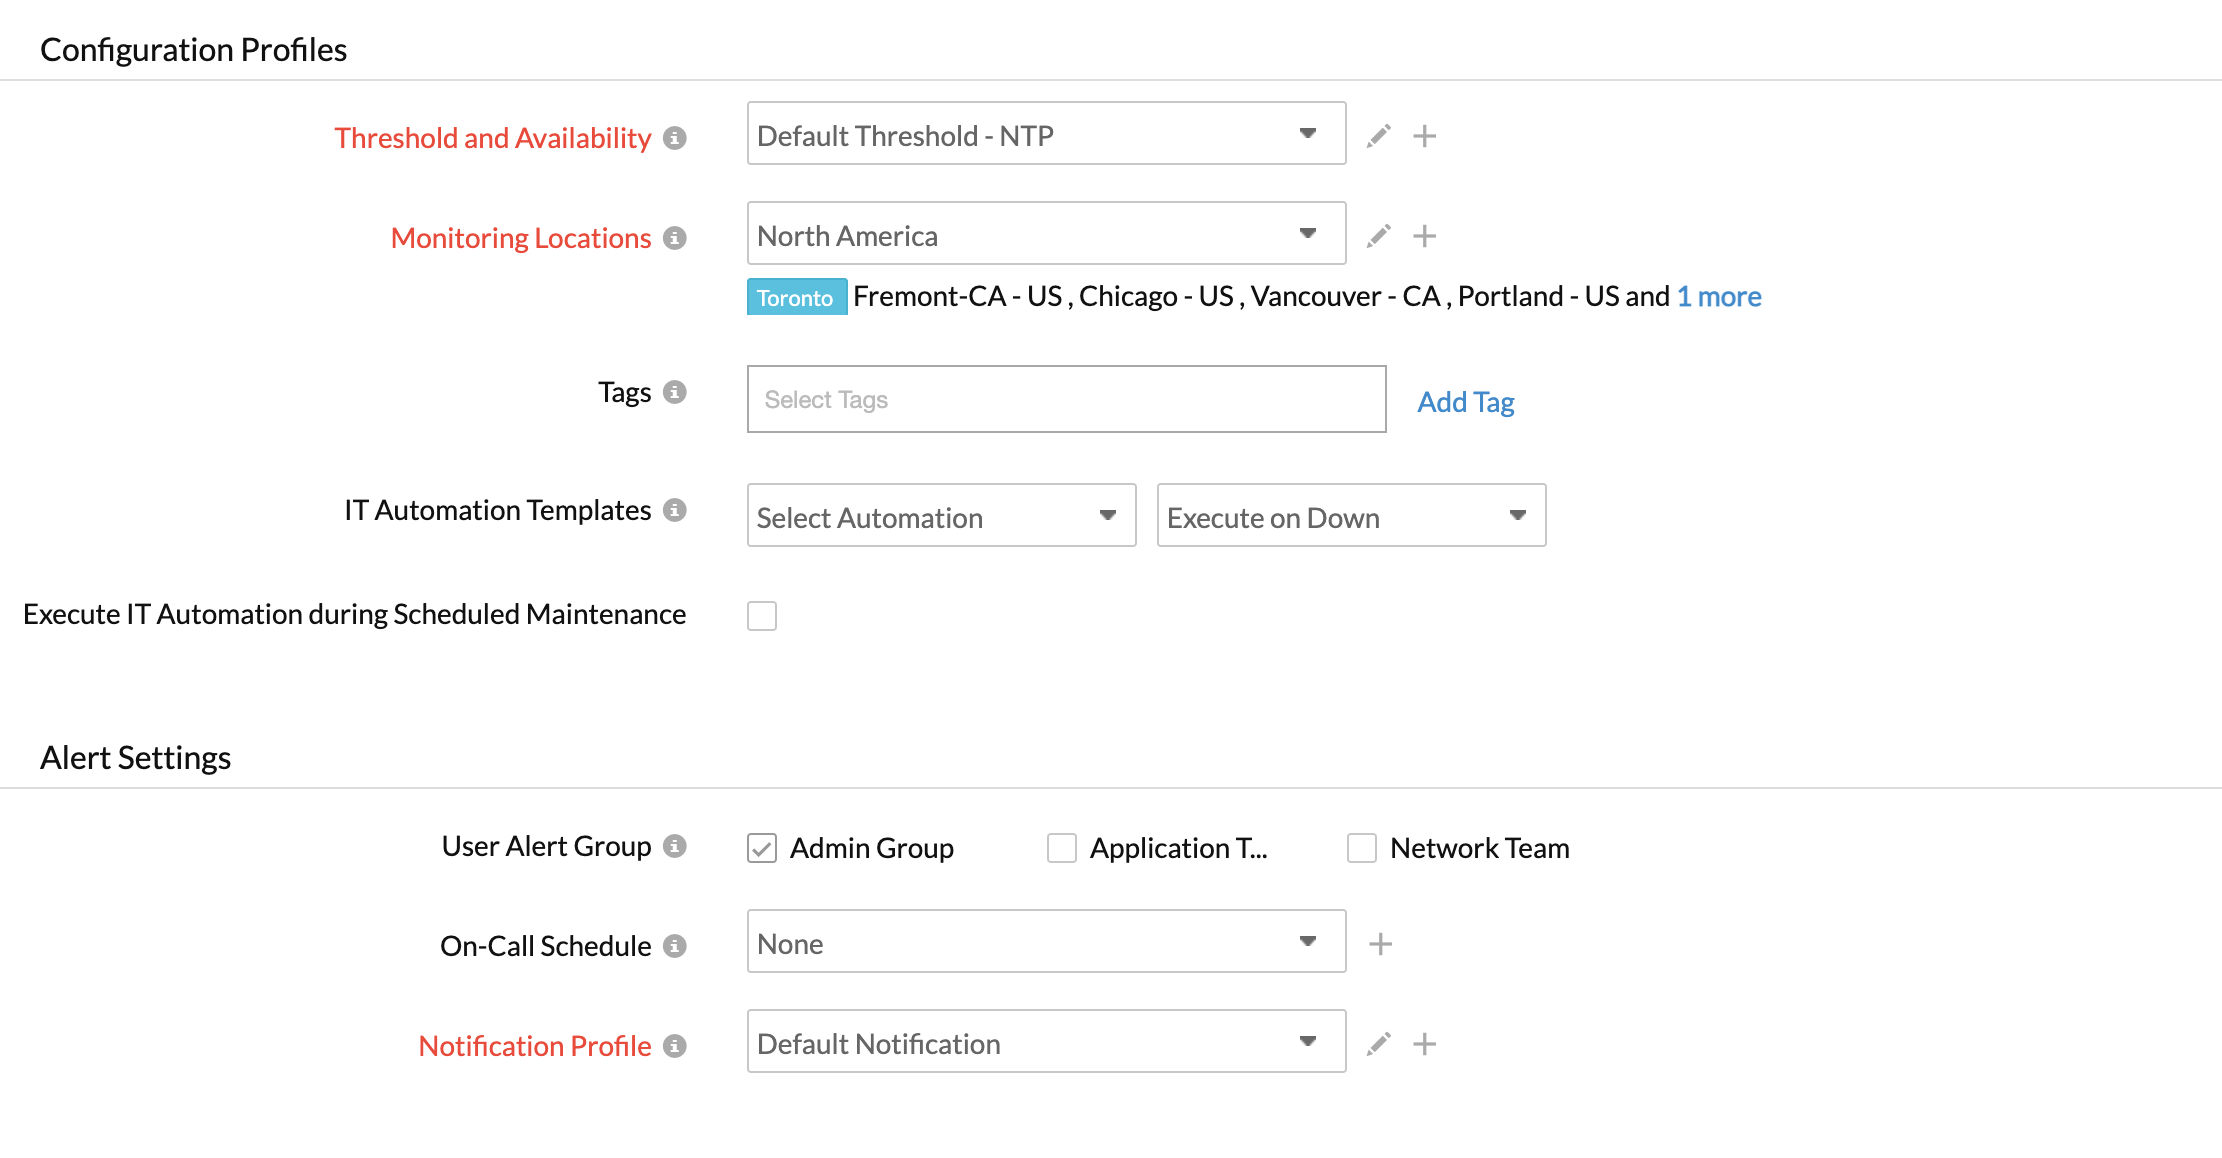
Task: Edit the Notification Profile pencil icon
Action: (x=1379, y=1043)
